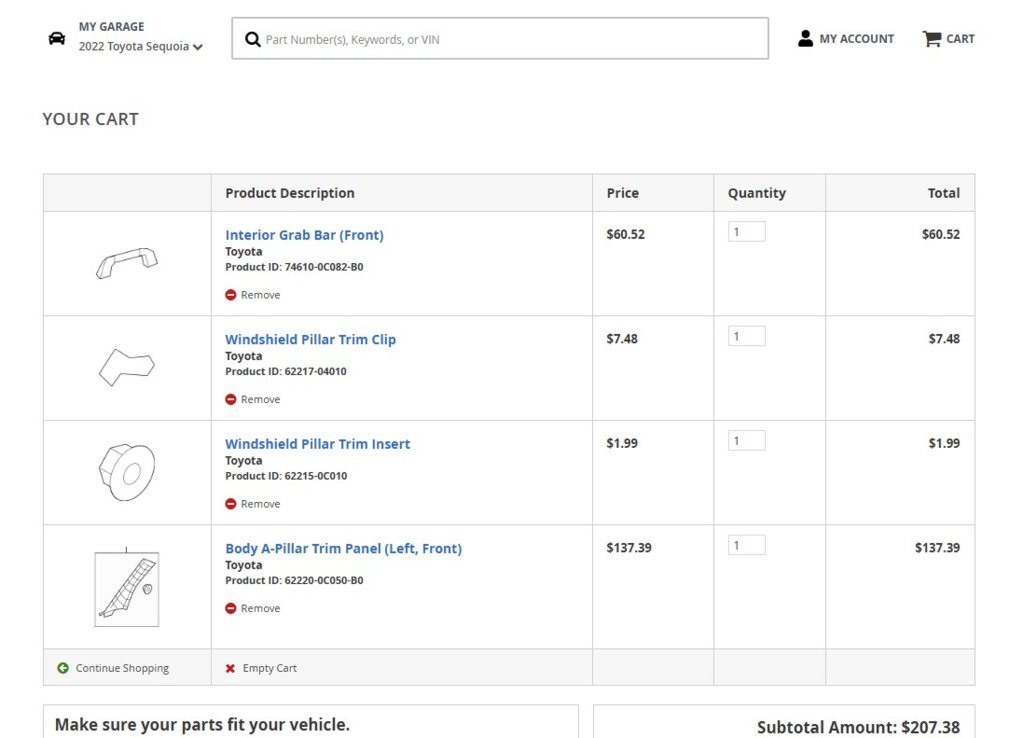This screenshot has width=1023, height=738.
Task: Click Product ID 62220-0C050-B0 text
Action: 294,580
